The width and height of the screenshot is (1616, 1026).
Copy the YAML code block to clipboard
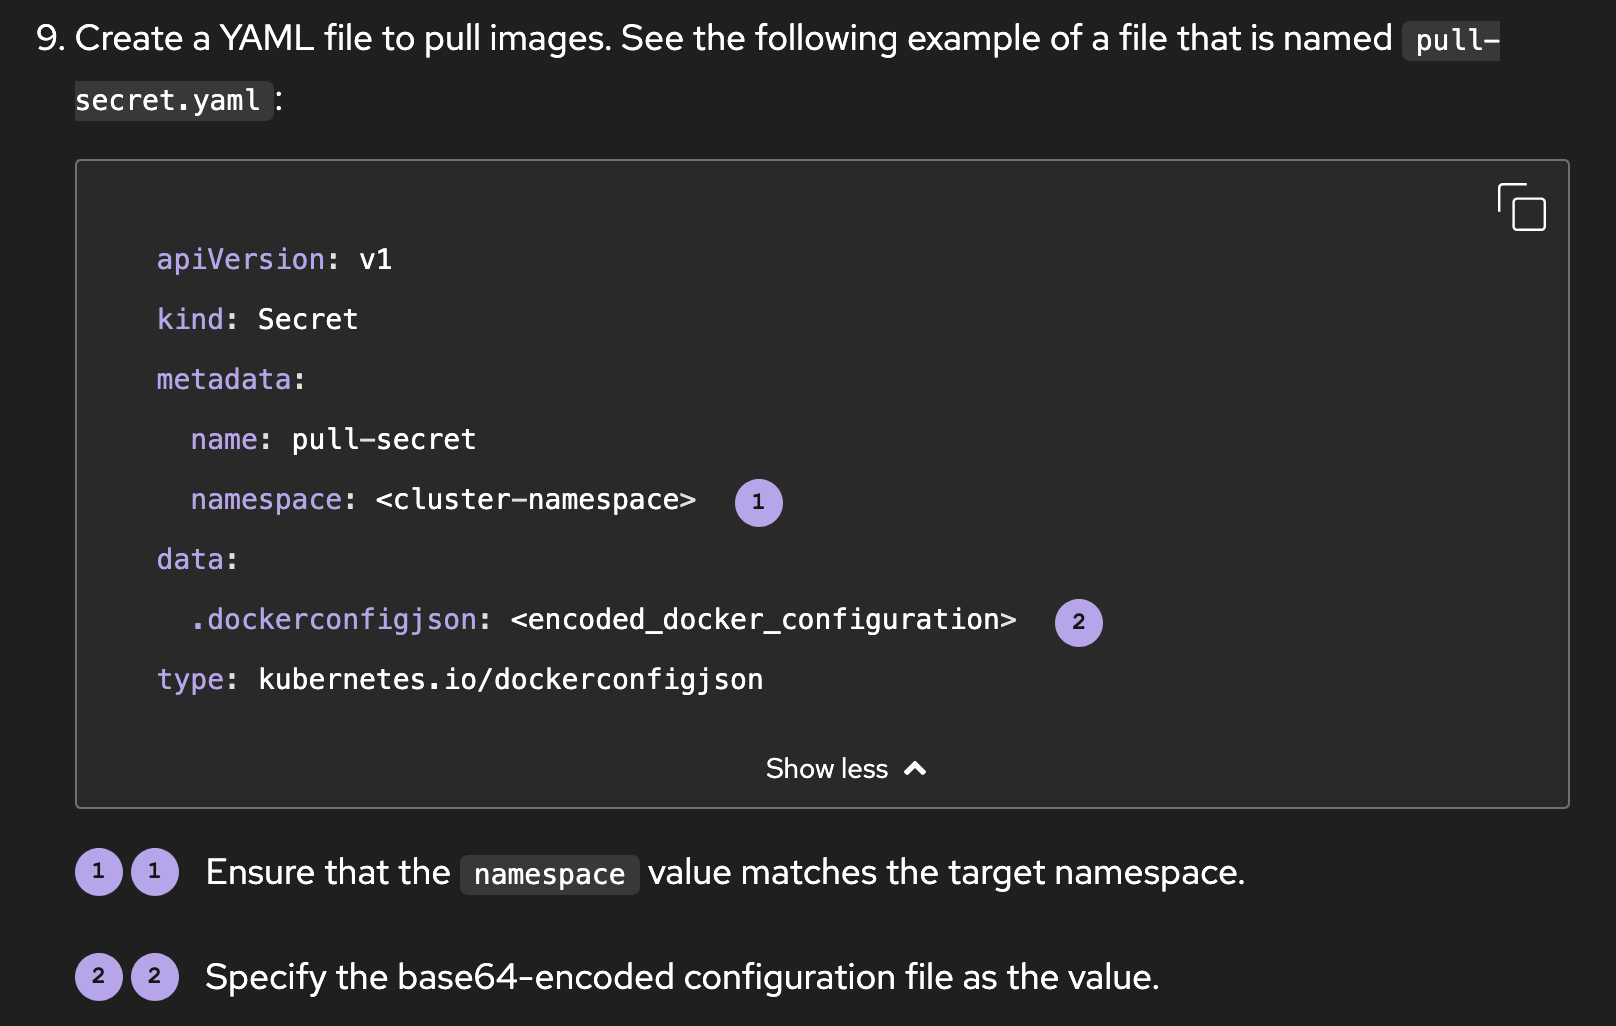pyautogui.click(x=1521, y=207)
